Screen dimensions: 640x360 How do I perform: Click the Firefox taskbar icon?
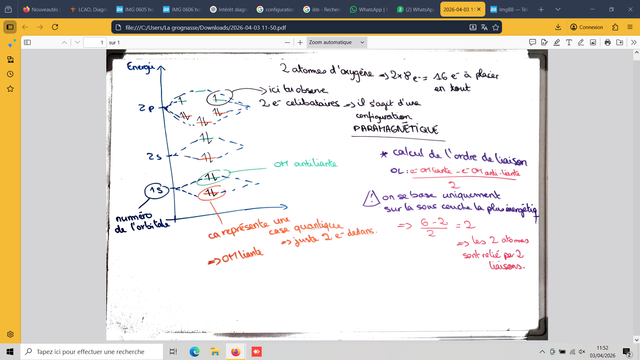pos(236,351)
